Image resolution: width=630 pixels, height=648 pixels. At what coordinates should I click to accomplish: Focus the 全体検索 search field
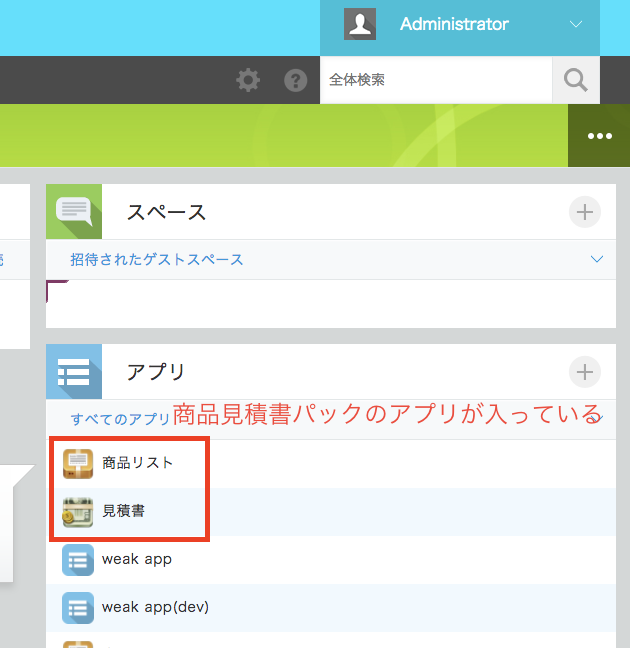pos(436,80)
